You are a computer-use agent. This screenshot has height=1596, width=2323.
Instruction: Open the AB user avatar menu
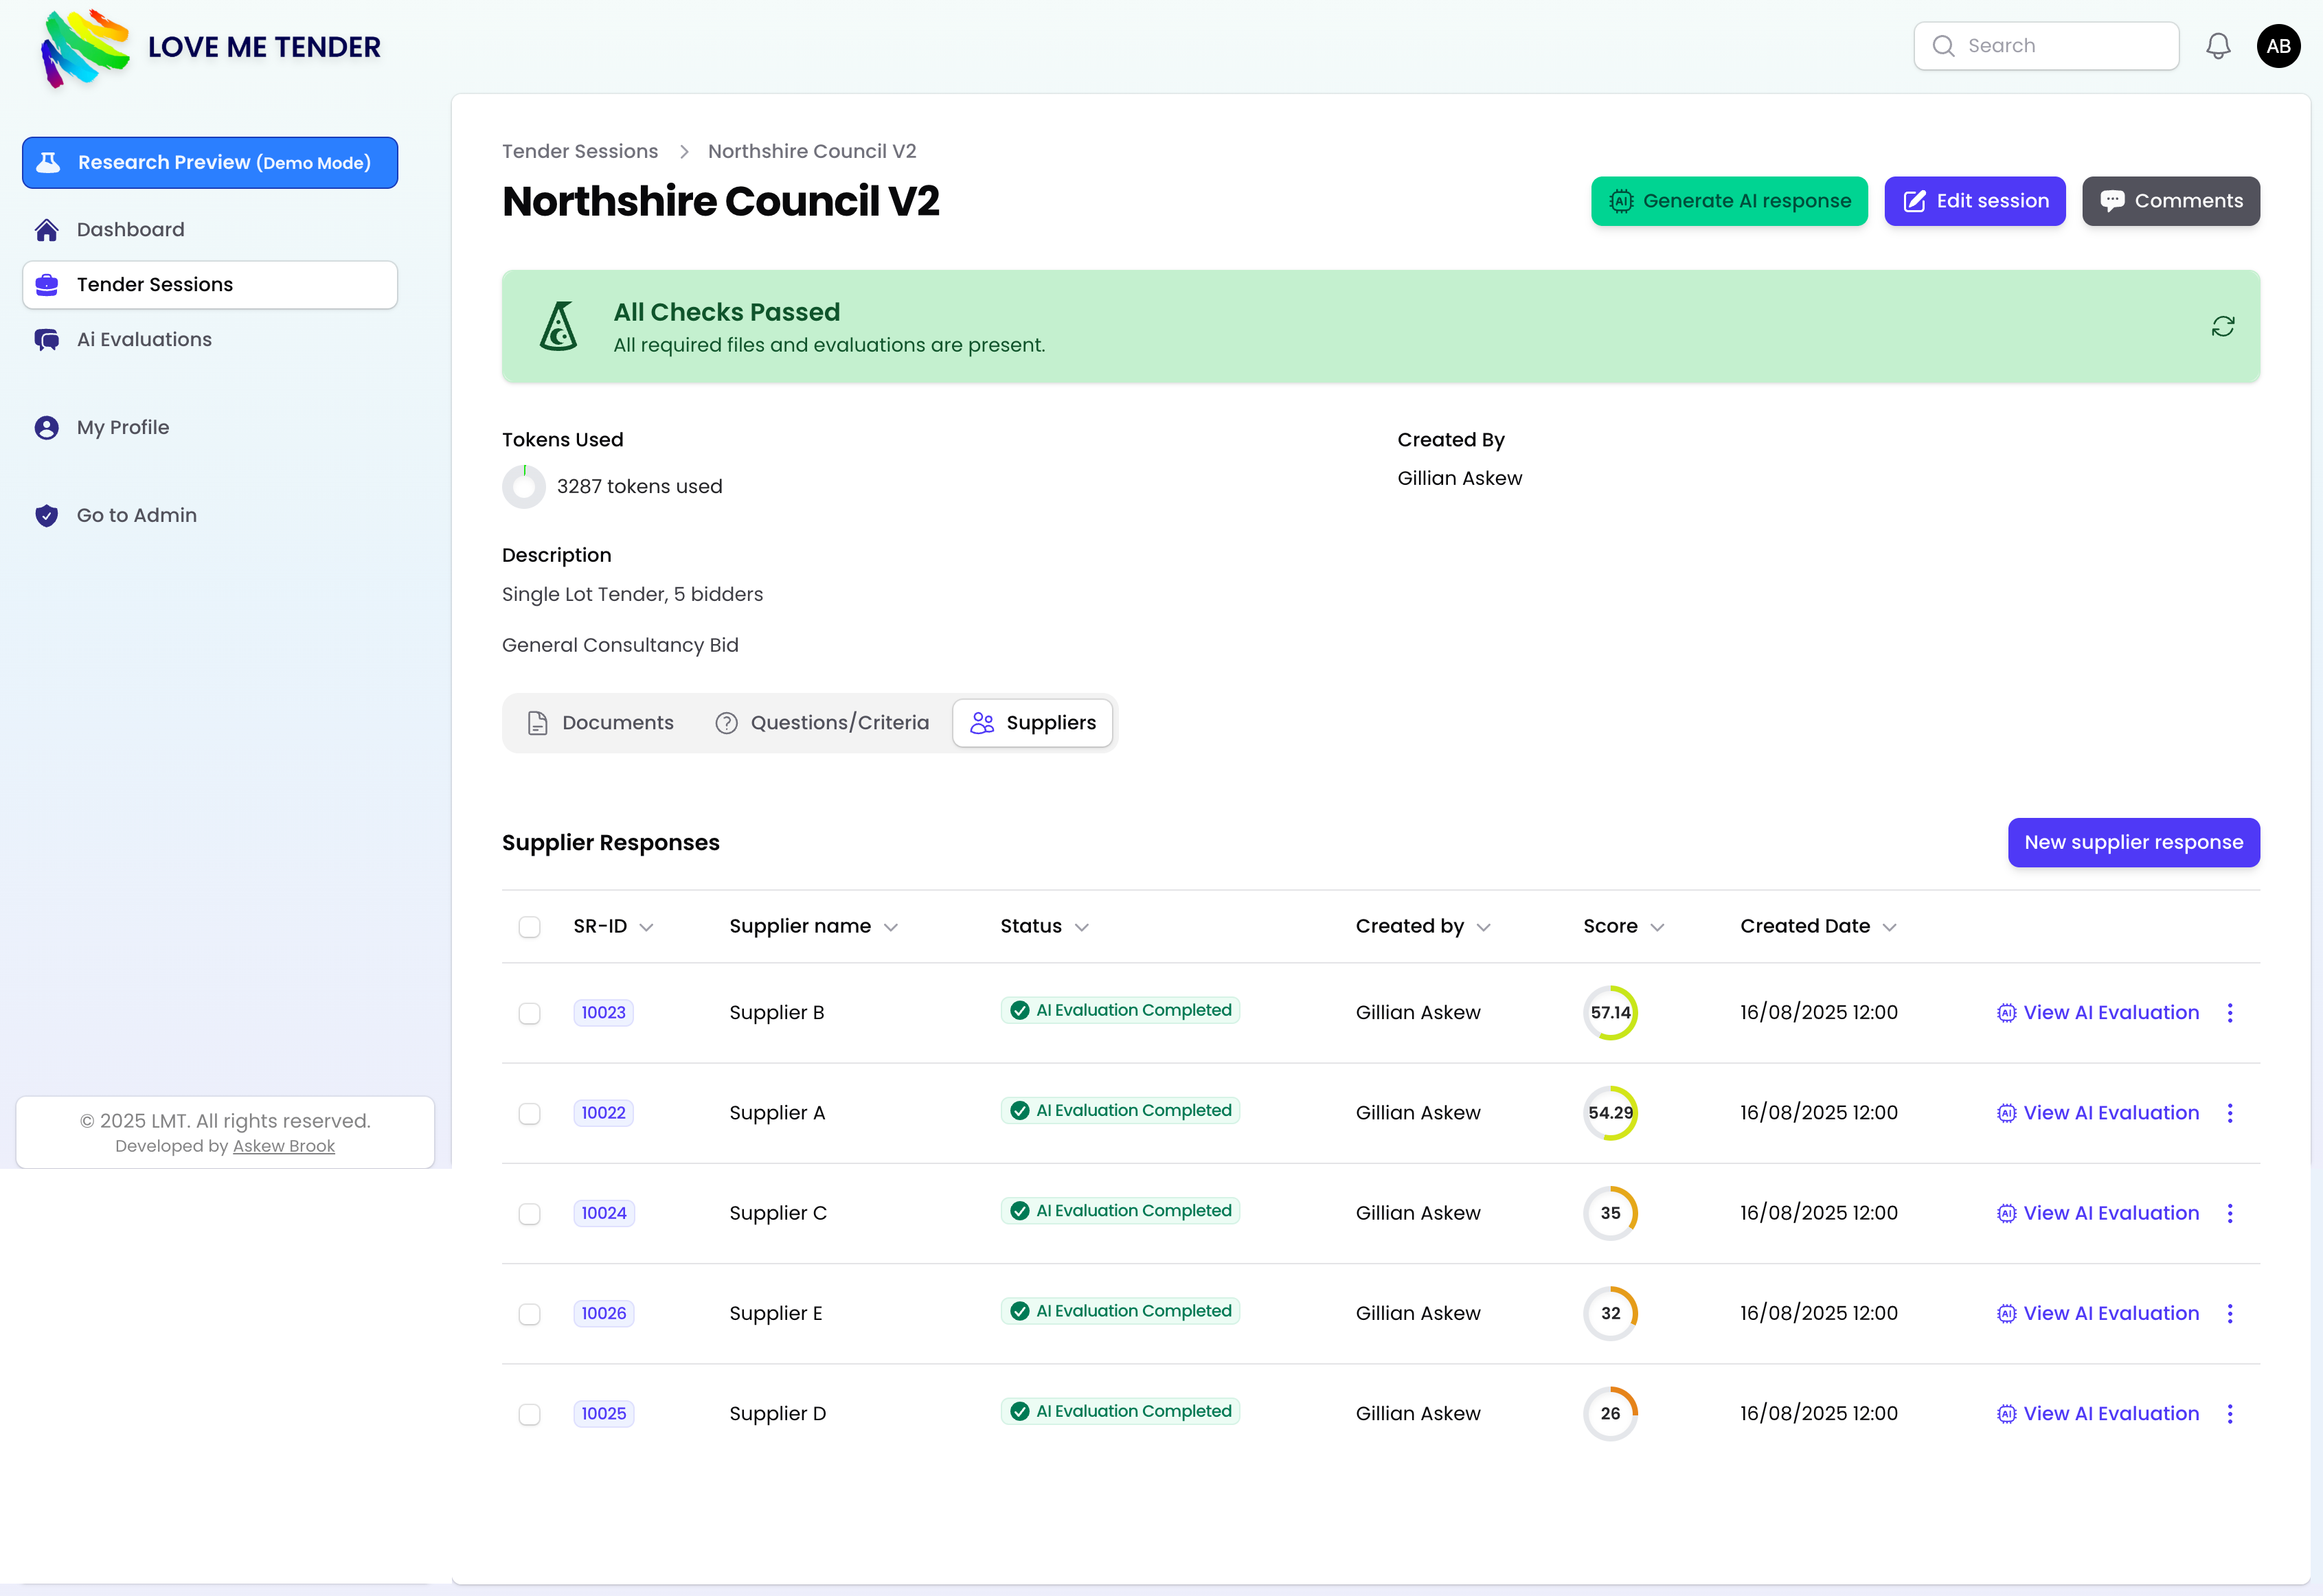[2278, 46]
